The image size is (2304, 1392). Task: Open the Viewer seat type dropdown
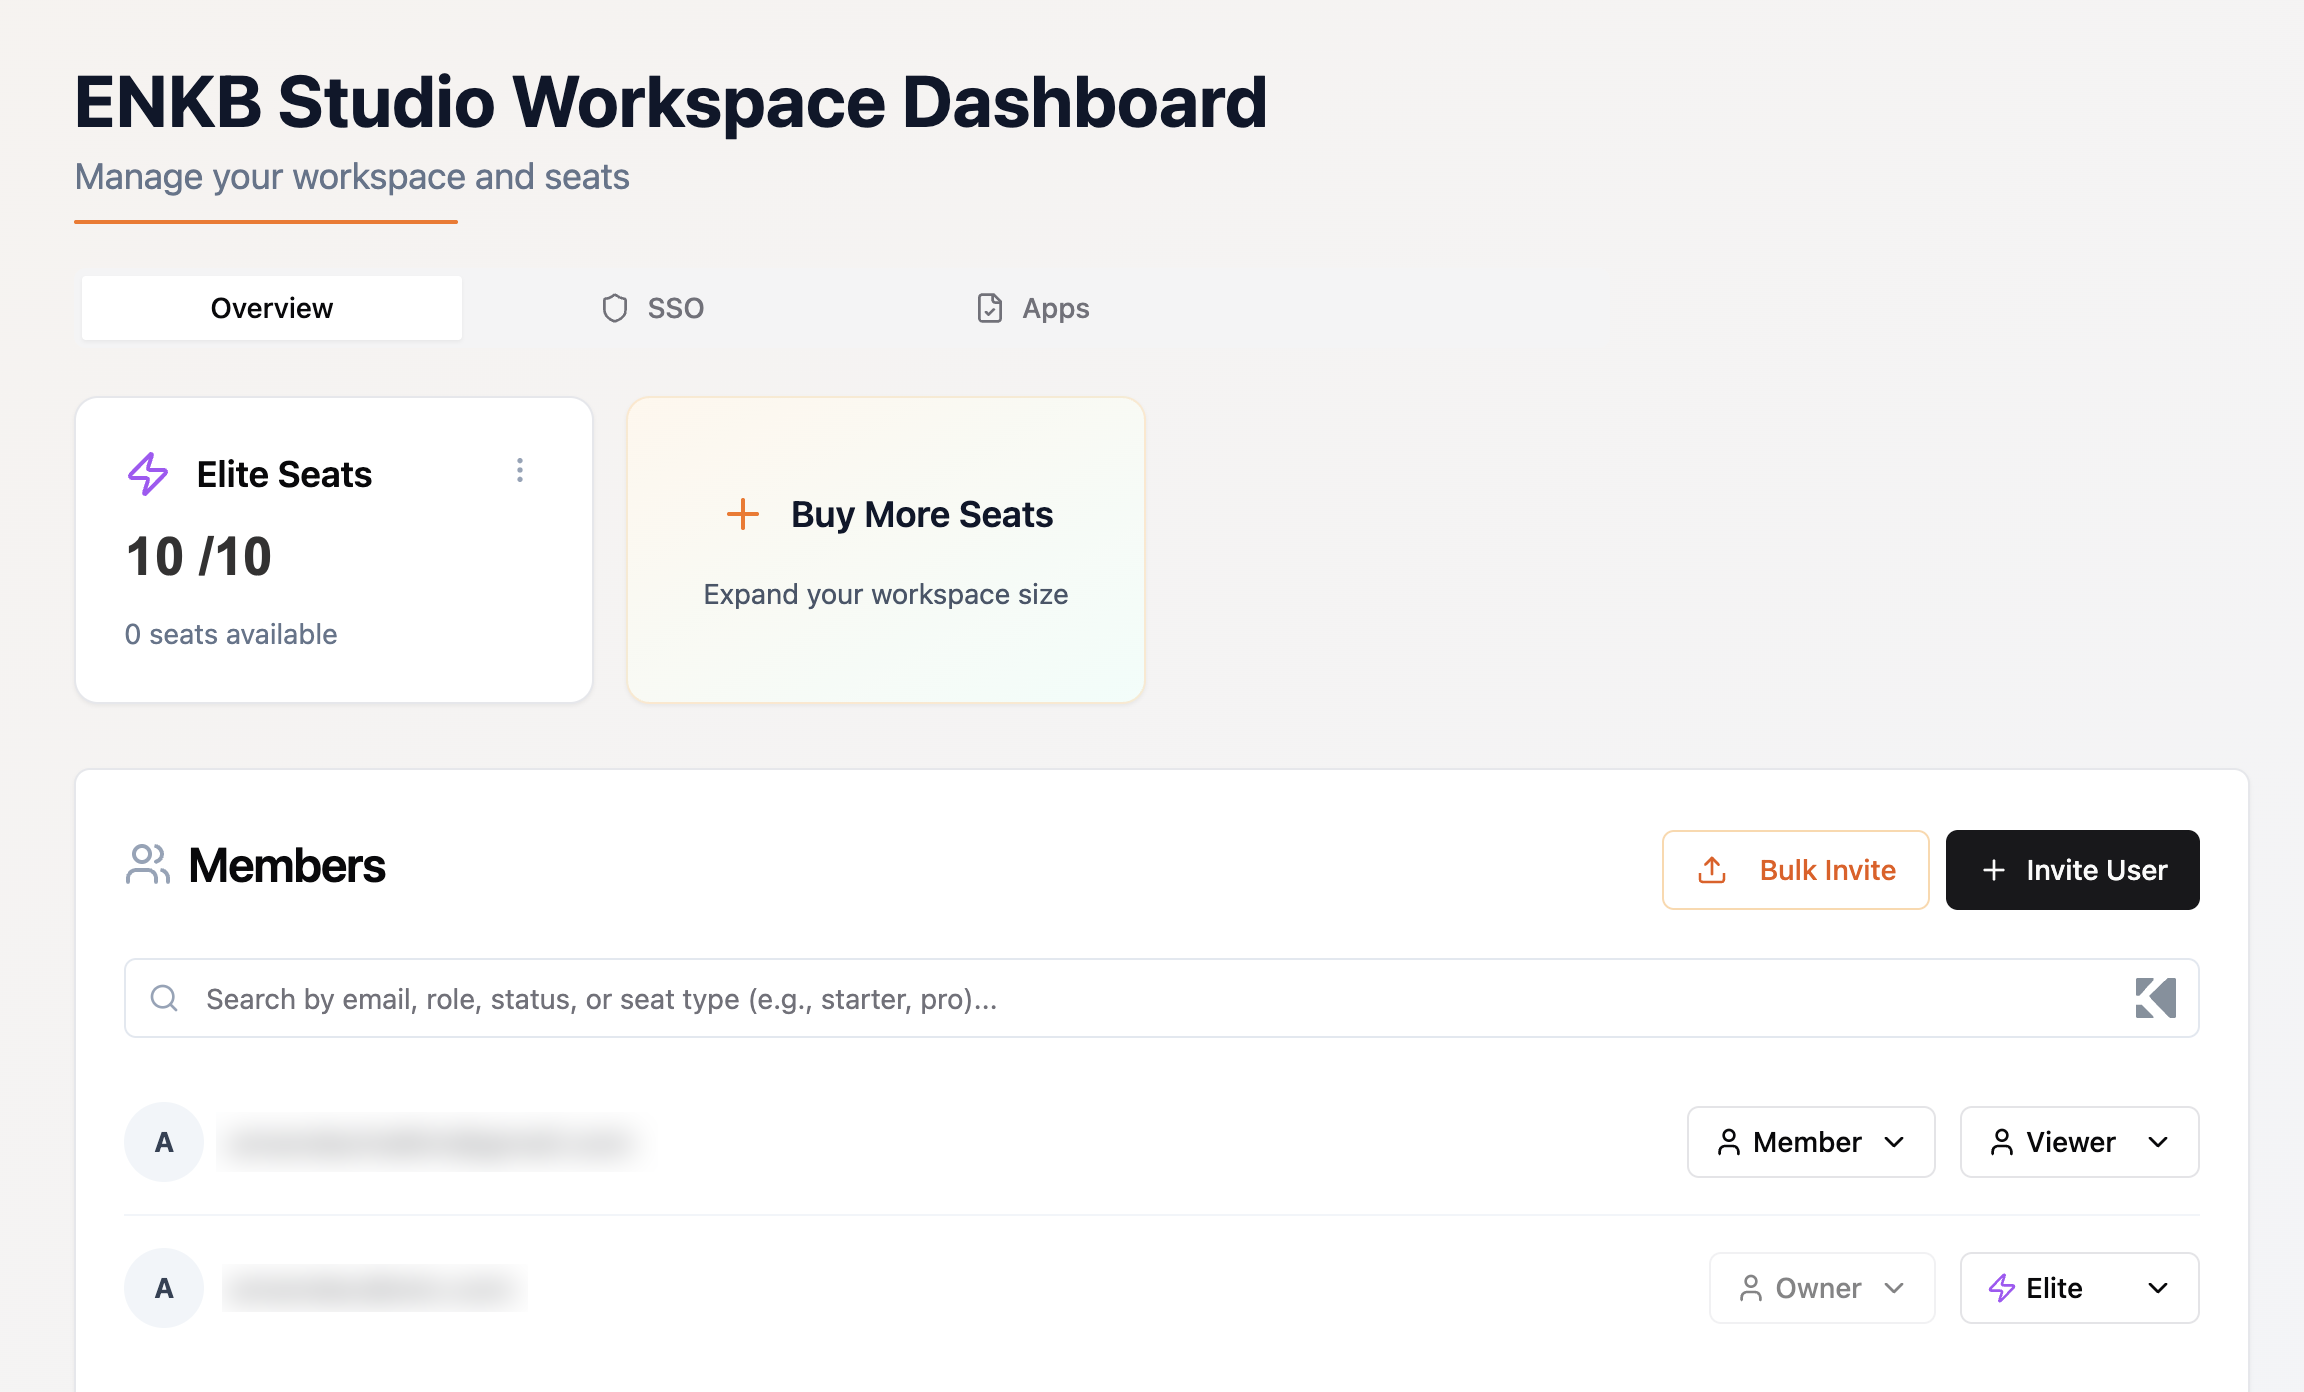point(2079,1142)
